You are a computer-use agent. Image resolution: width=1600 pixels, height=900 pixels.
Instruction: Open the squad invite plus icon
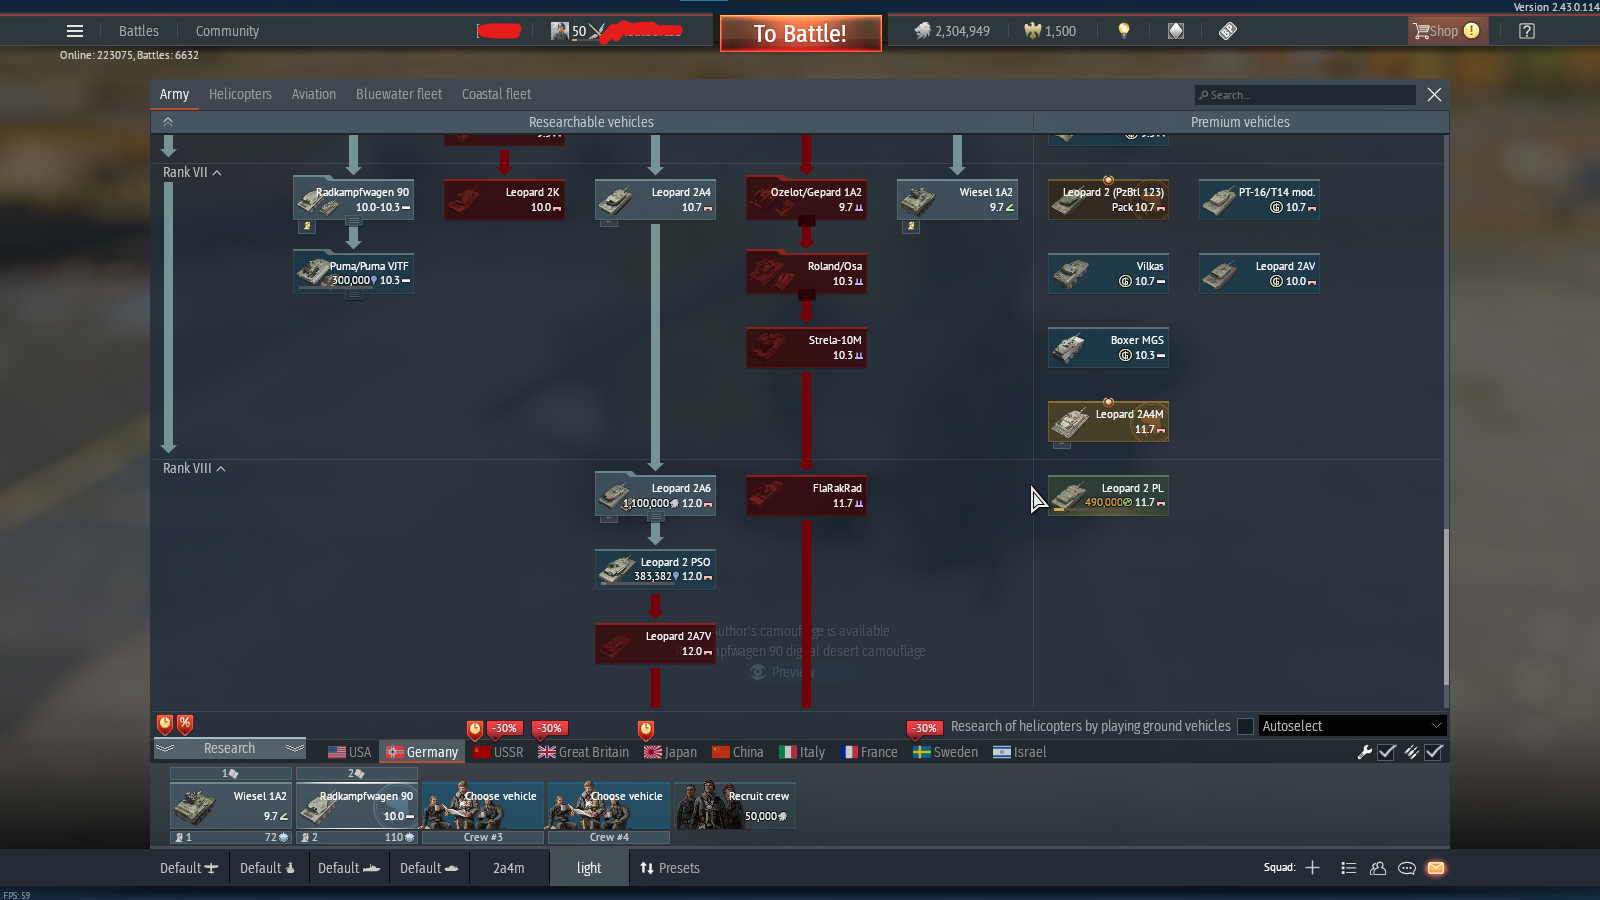pos(1312,868)
